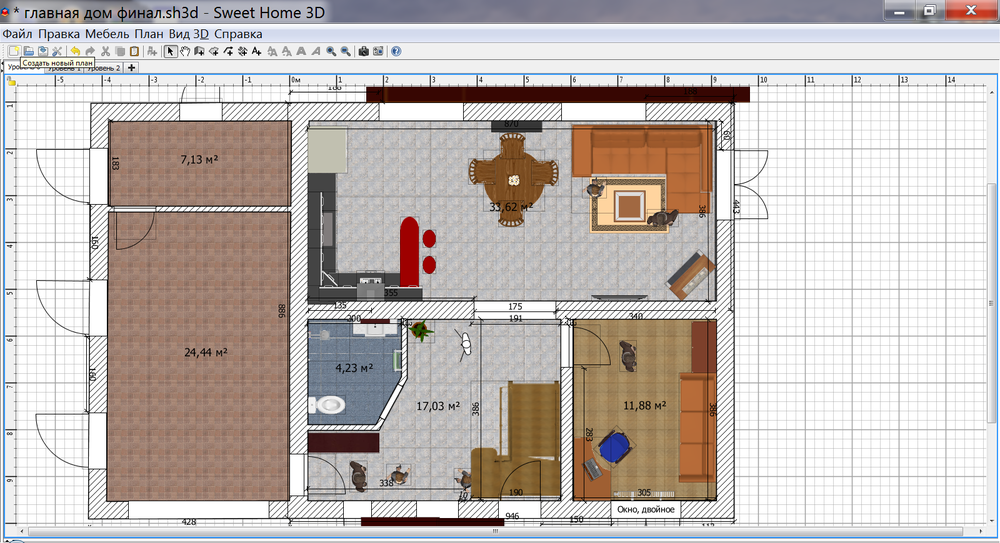Viewport: 1000px width, 543px height.
Task: Select the 11,88 м² room label
Action: [644, 405]
